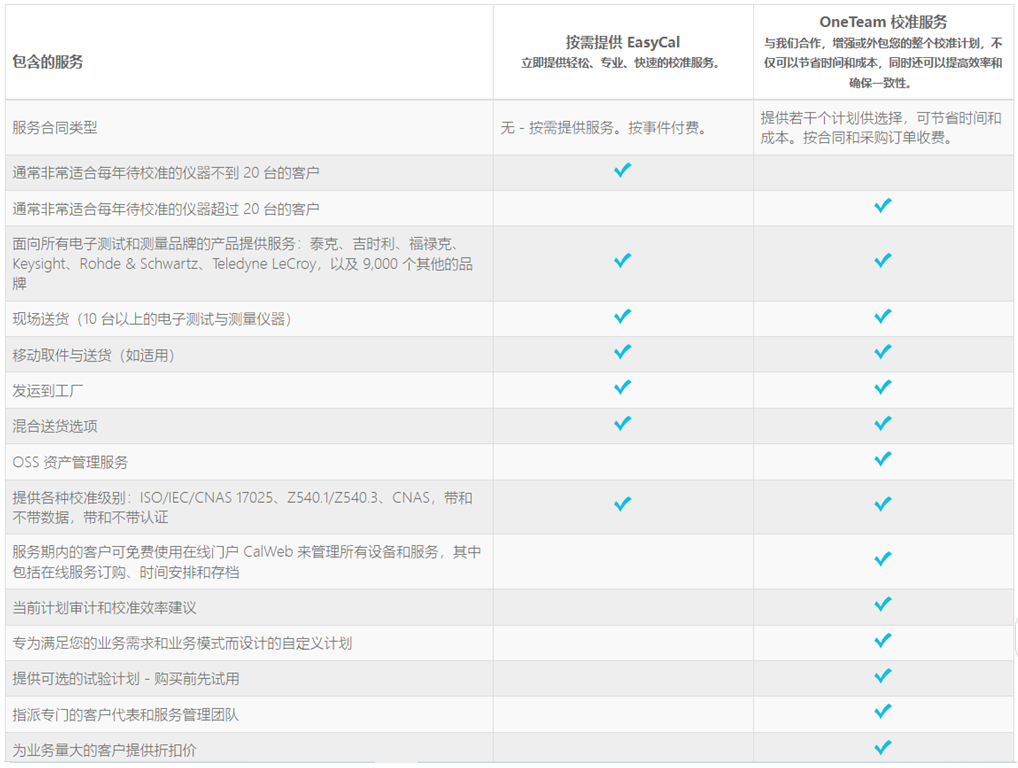Click OneTeam checkmark in 混合送货选项 row
This screenshot has height=768, width=1018.
pyautogui.click(x=882, y=424)
